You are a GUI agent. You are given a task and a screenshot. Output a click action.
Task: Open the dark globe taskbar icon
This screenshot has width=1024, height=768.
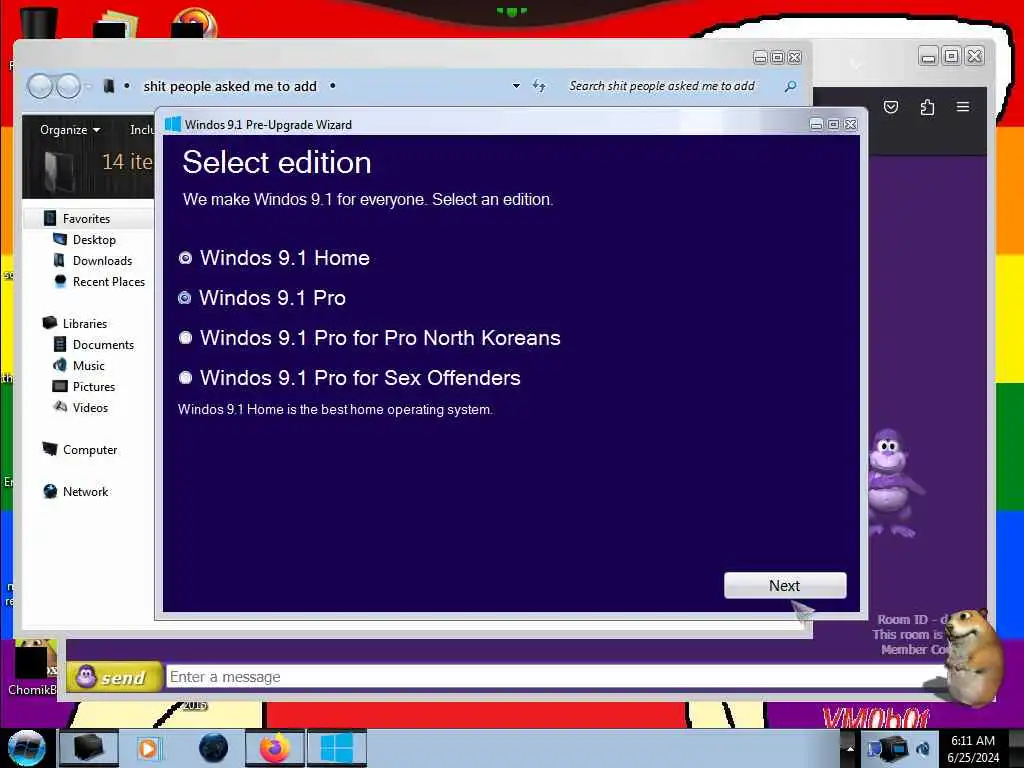[x=214, y=748]
